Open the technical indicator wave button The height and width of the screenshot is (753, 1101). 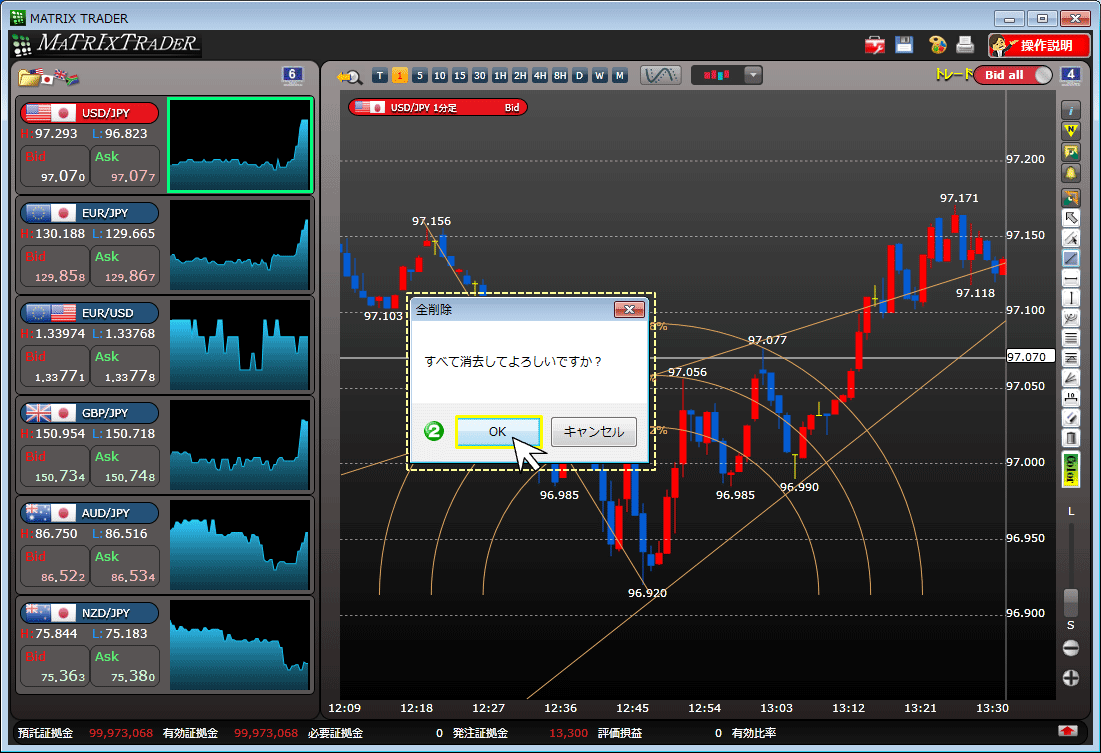(x=661, y=75)
